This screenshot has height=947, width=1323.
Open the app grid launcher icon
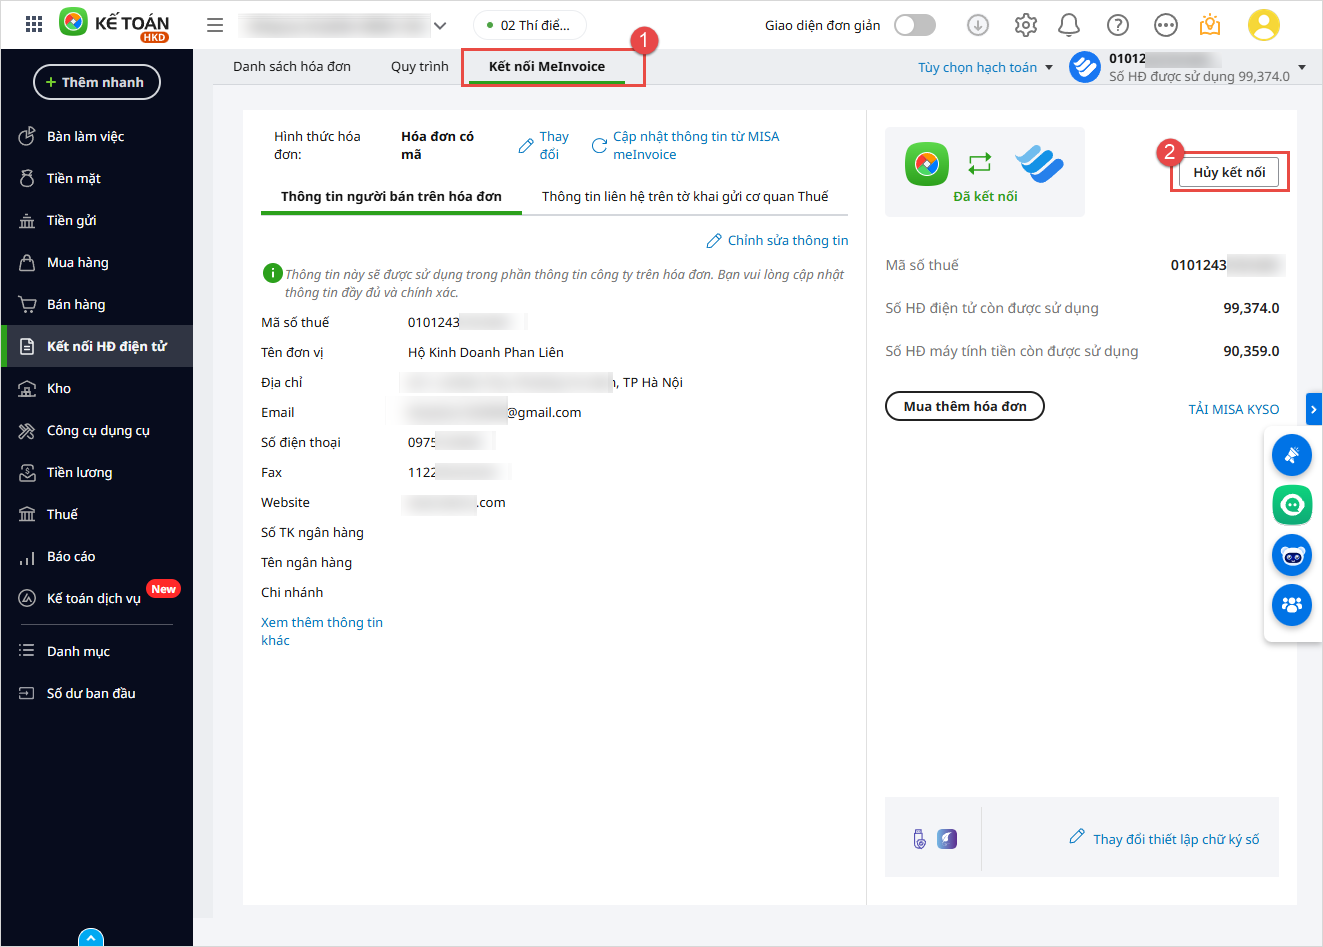[34, 25]
